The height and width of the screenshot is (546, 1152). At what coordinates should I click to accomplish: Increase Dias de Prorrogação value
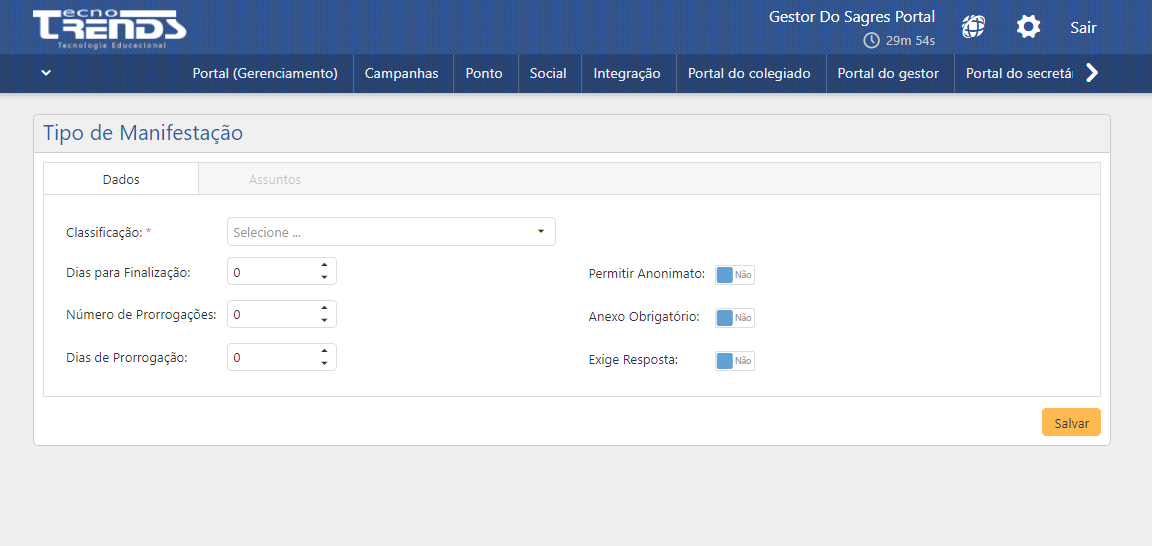(x=324, y=351)
